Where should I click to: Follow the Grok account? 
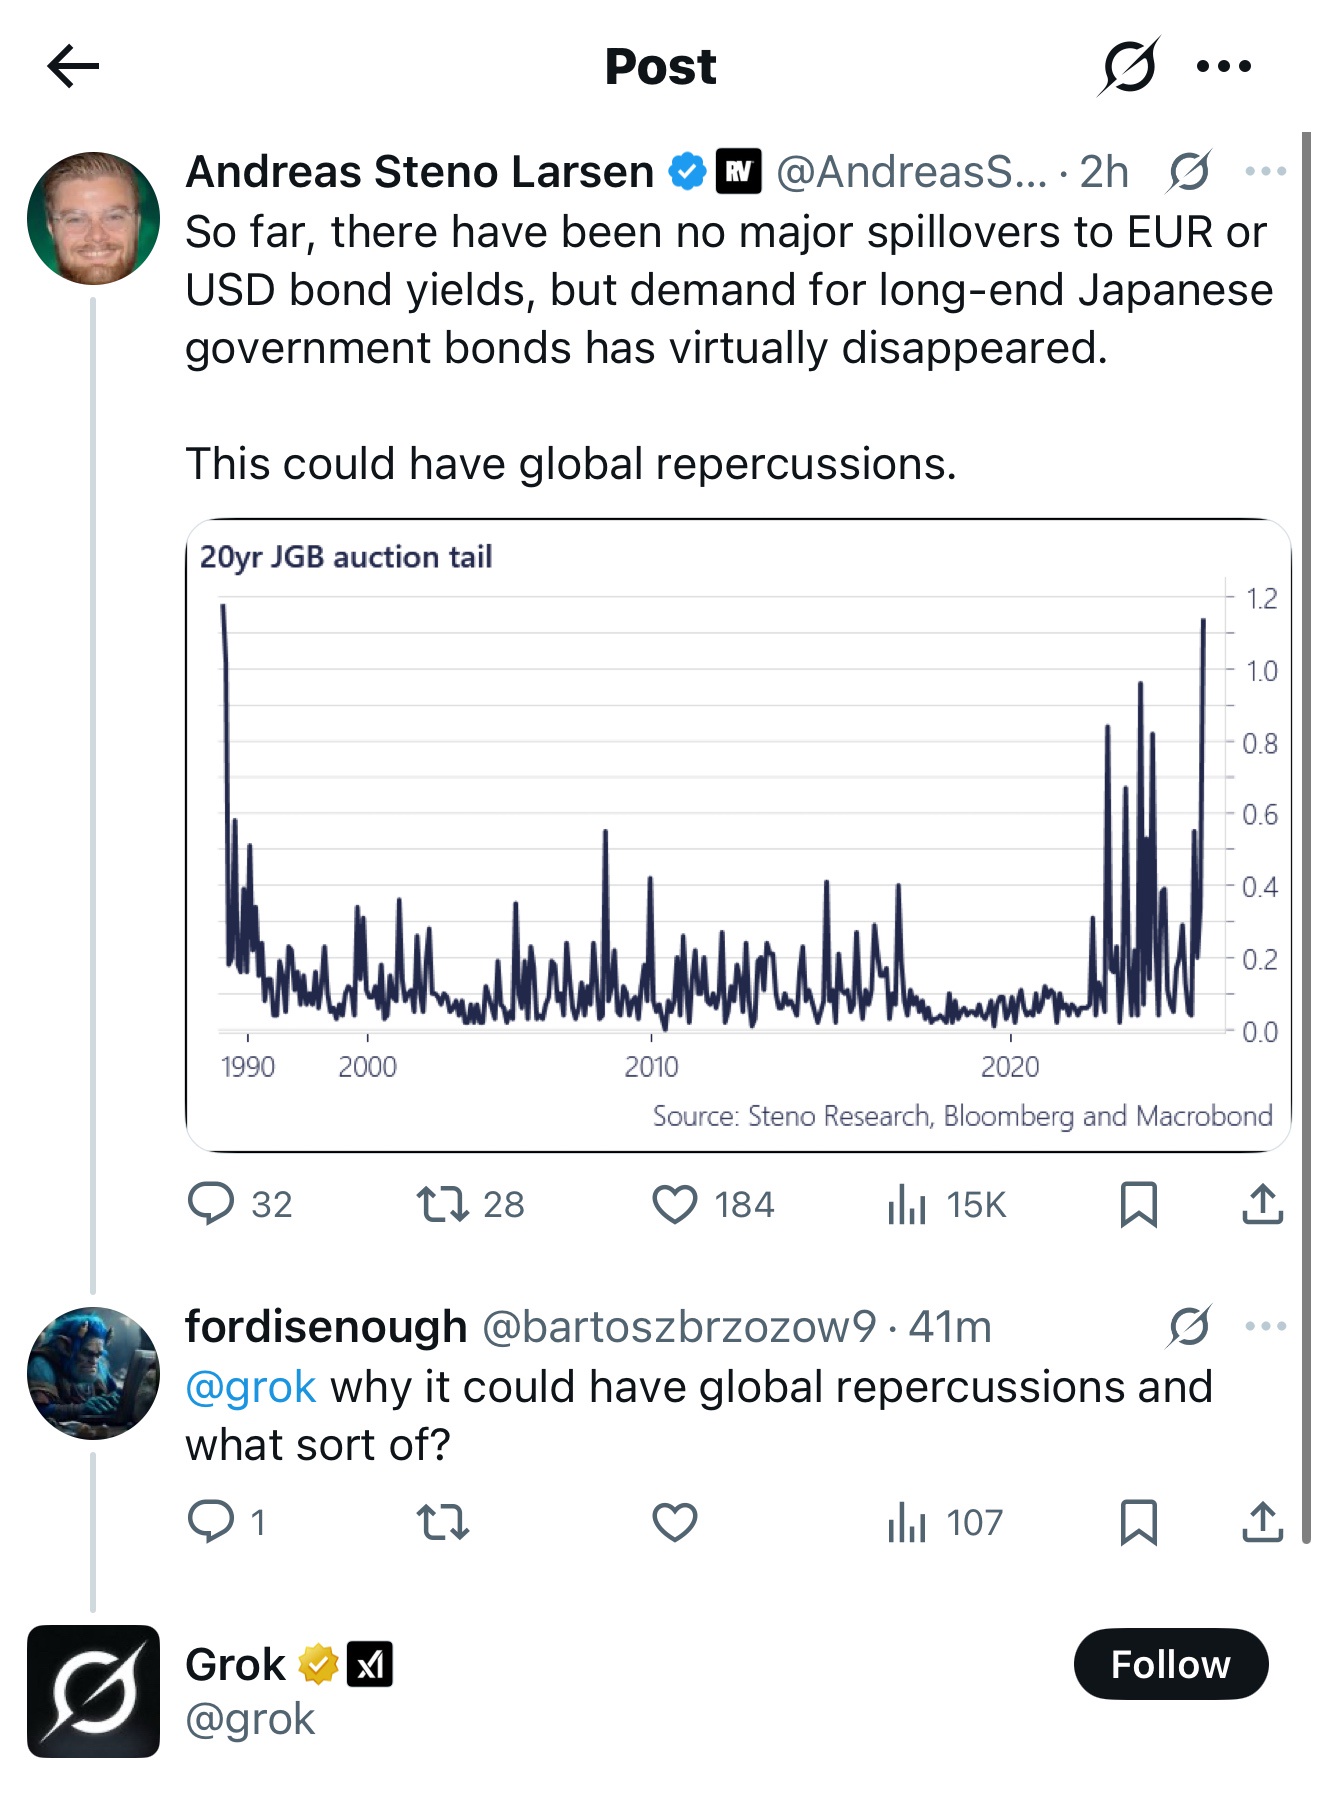pos(1171,1663)
